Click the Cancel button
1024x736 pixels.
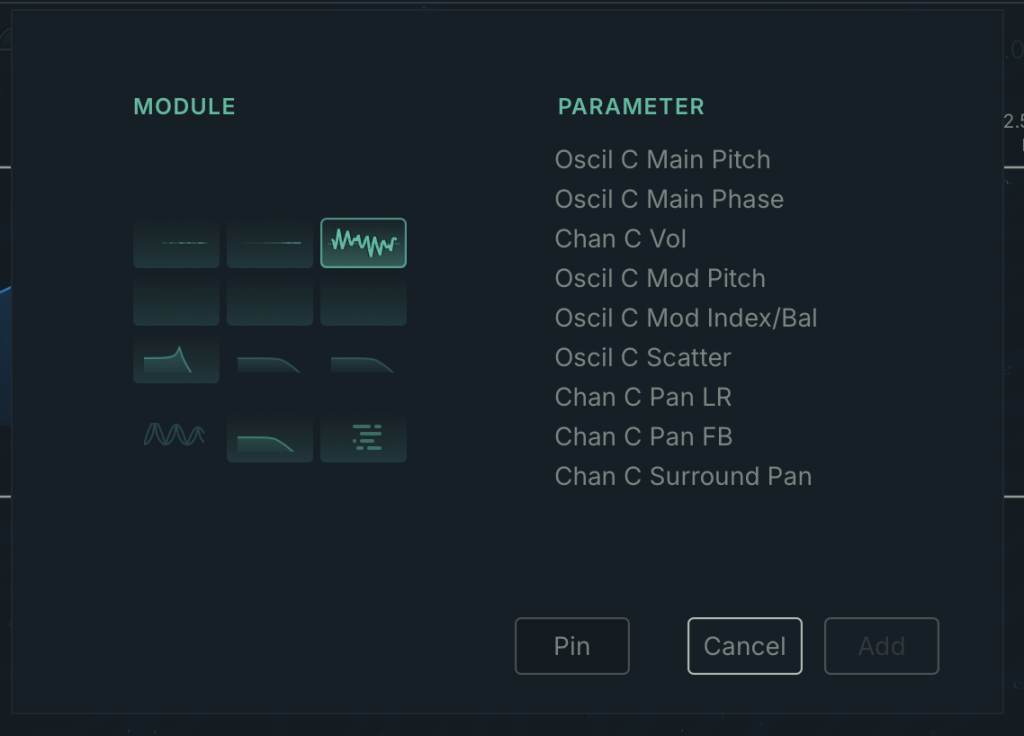pos(744,646)
